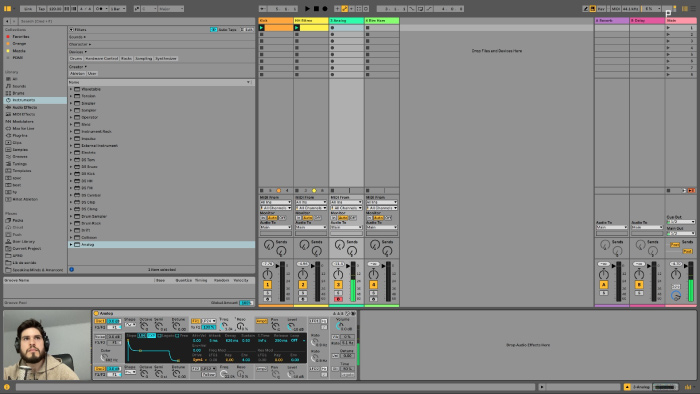This screenshot has width=700, height=394.
Task: Launch the second track's first clip
Action: point(297,28)
